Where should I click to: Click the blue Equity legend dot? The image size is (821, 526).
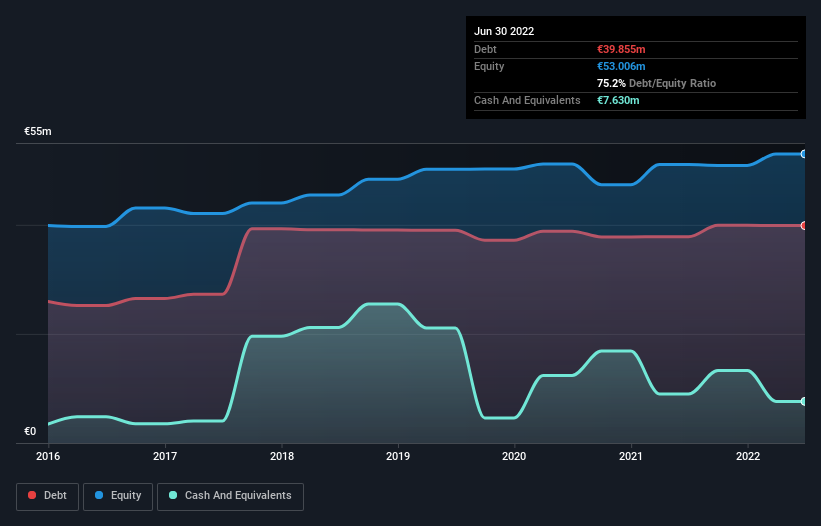pos(99,495)
